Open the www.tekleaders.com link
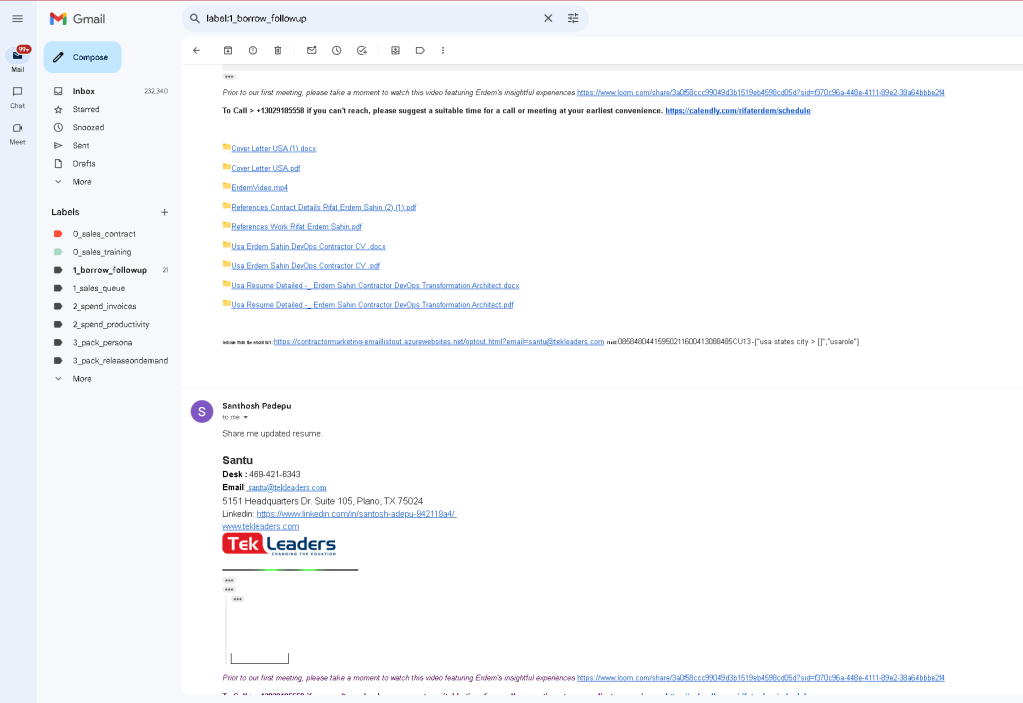1023x703 pixels. point(260,526)
